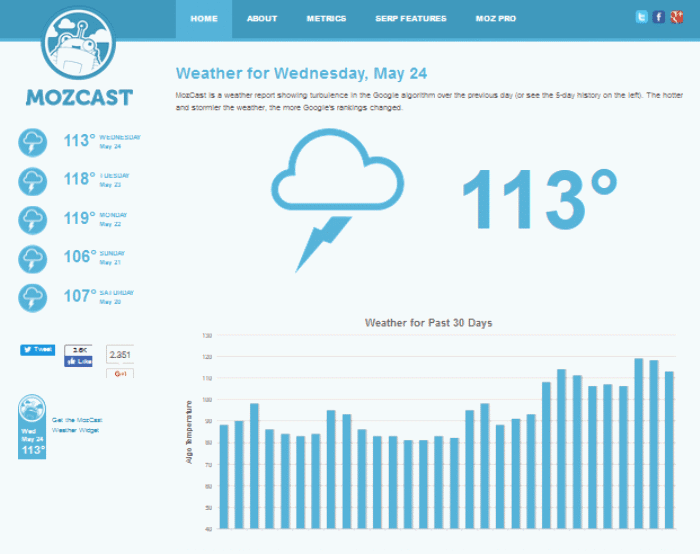Click the Weather for Past 30 Days title
The height and width of the screenshot is (554, 700).
pos(429,323)
